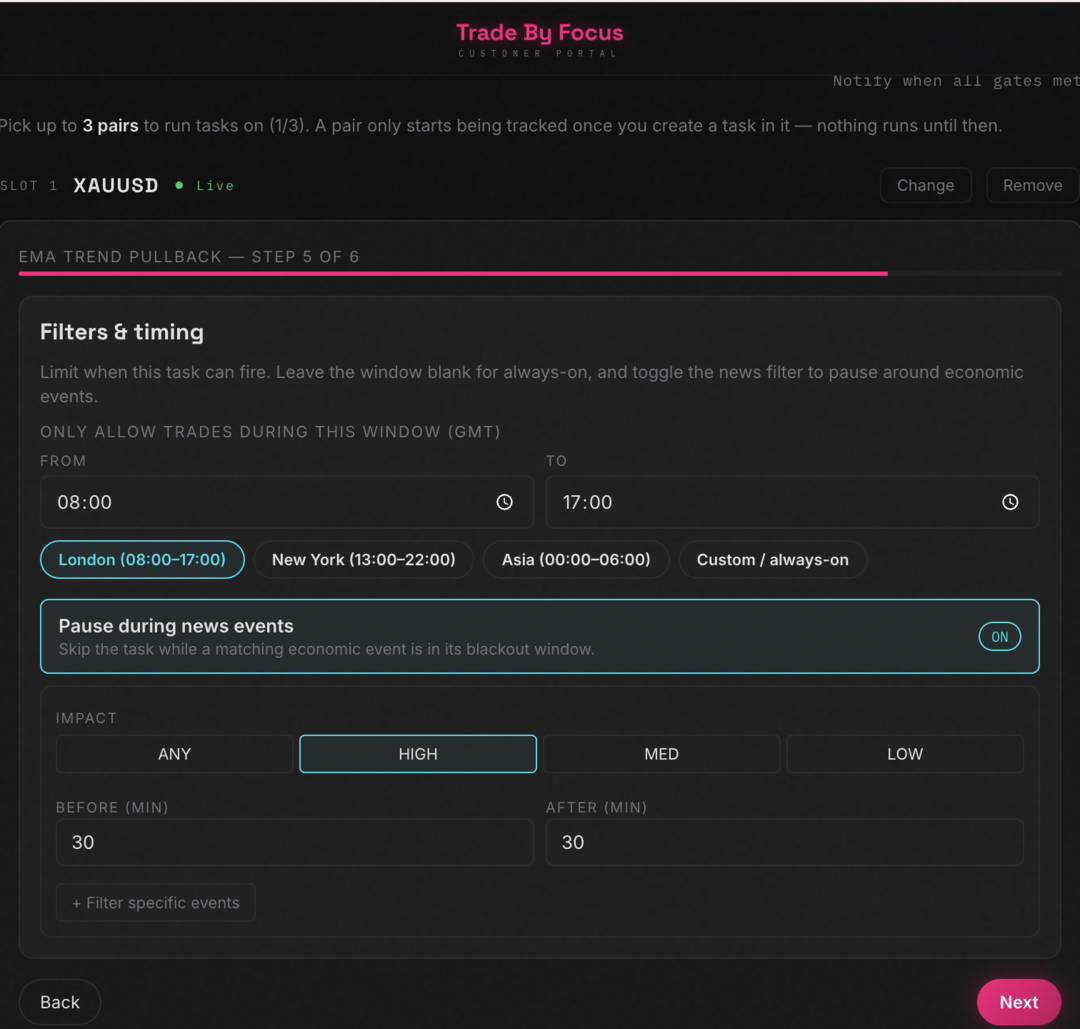
Task: Focus the FROM time field showing 08:00
Action: tap(287, 502)
